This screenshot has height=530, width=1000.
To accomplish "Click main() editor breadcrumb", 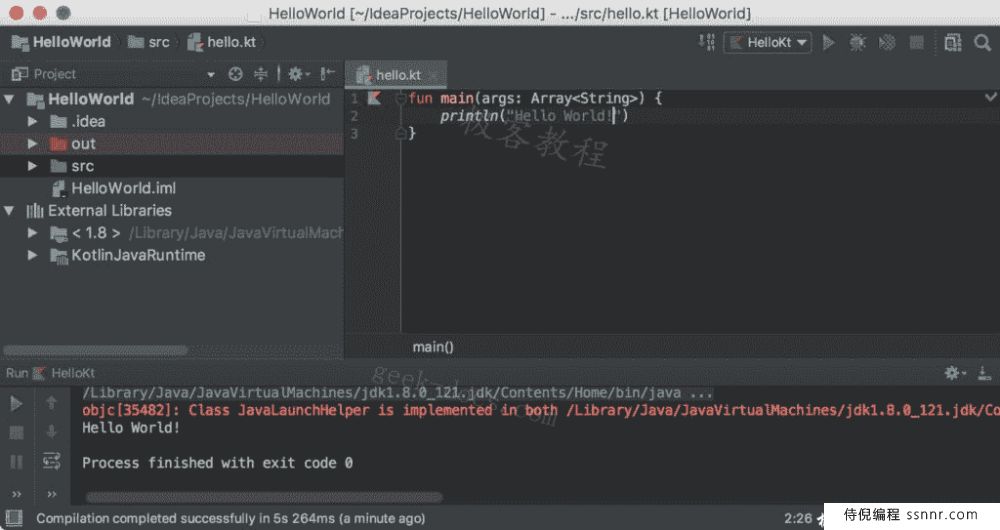I will [x=433, y=347].
